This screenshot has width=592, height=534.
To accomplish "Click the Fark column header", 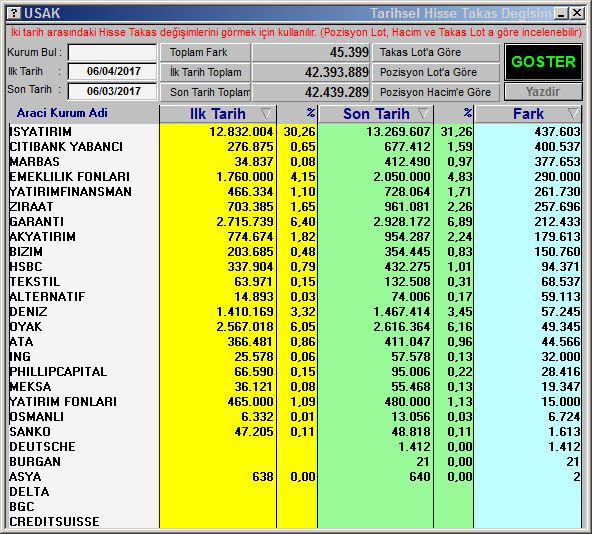I will (x=528, y=114).
